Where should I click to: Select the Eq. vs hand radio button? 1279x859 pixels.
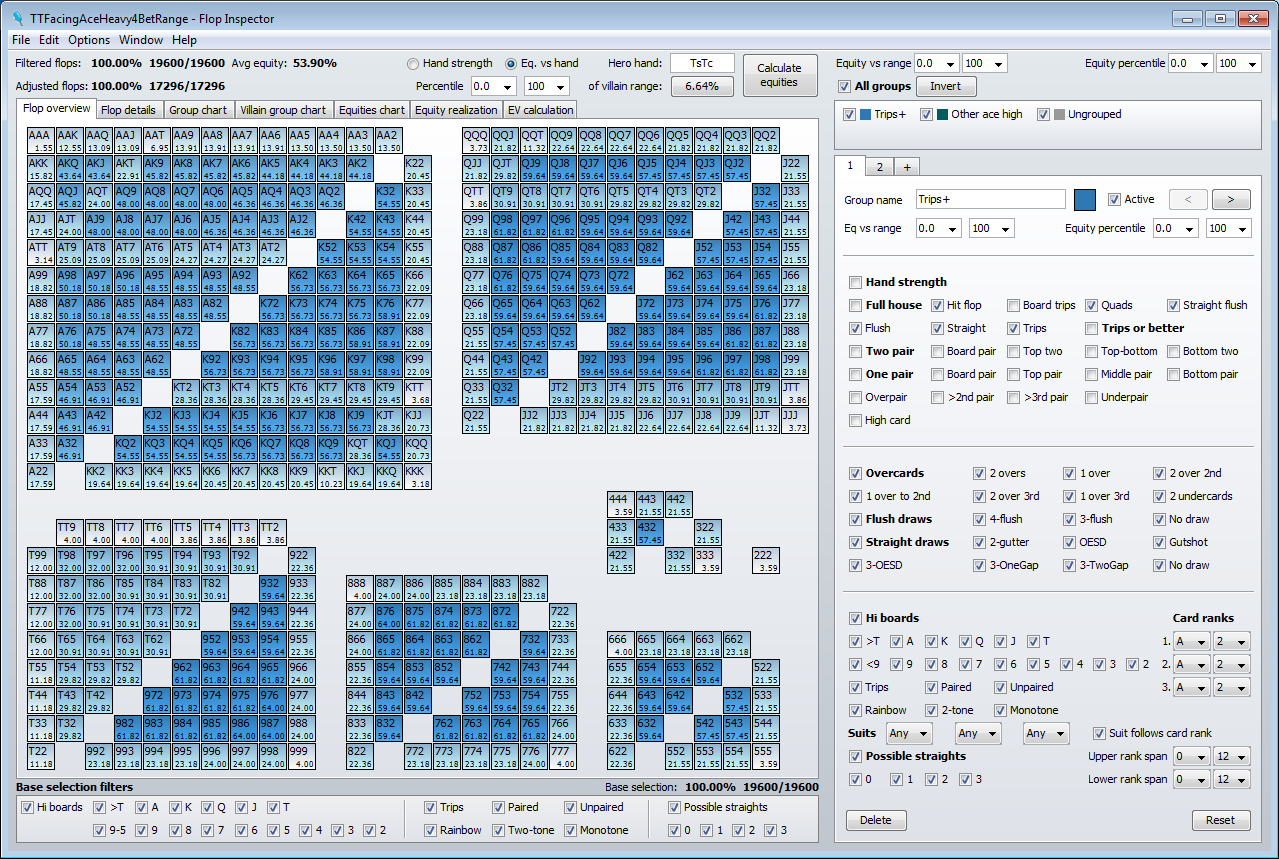(x=511, y=63)
